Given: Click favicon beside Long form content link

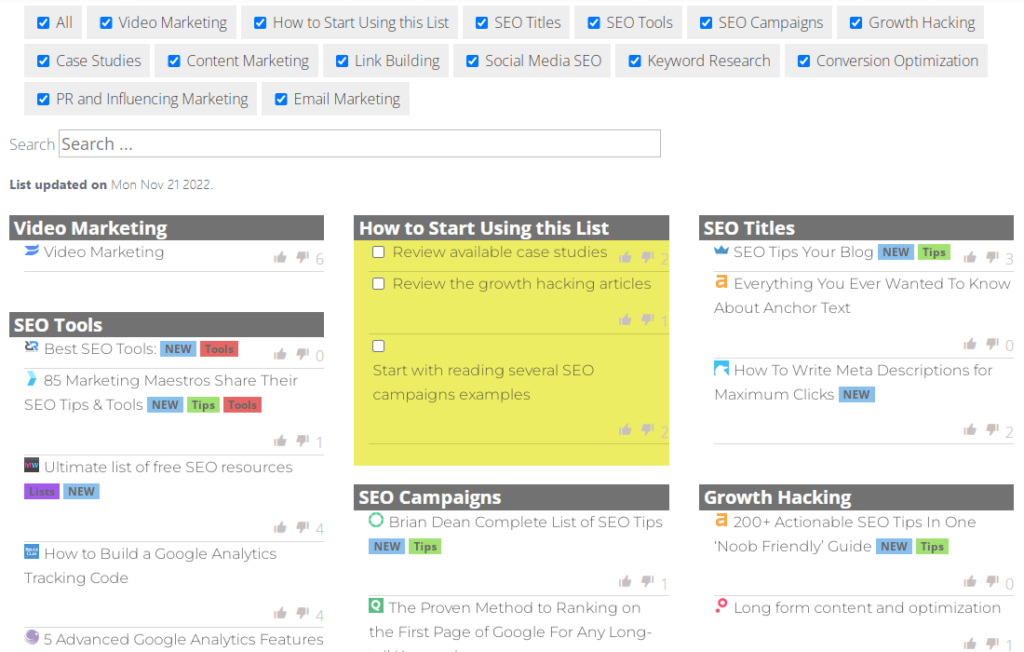Looking at the screenshot, I should (x=721, y=606).
